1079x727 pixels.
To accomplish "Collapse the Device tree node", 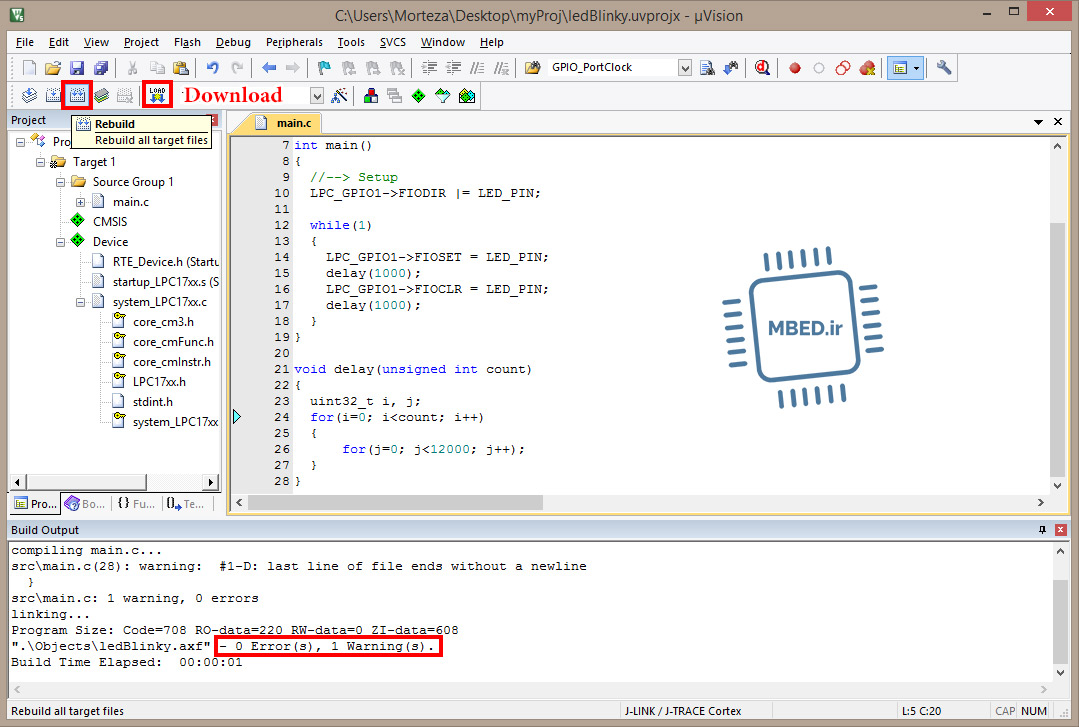I will tap(61, 242).
